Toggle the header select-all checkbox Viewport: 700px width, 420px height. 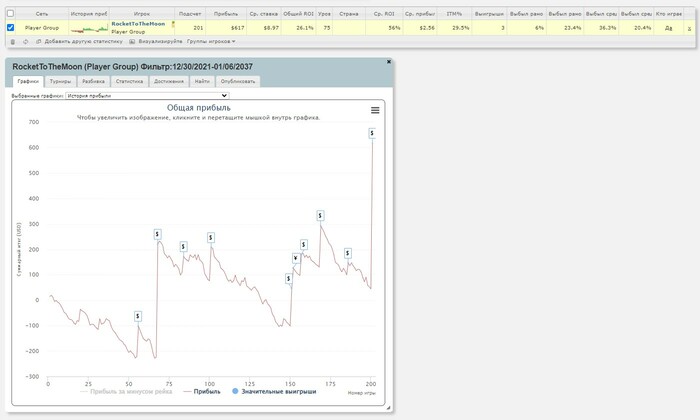[10, 13]
